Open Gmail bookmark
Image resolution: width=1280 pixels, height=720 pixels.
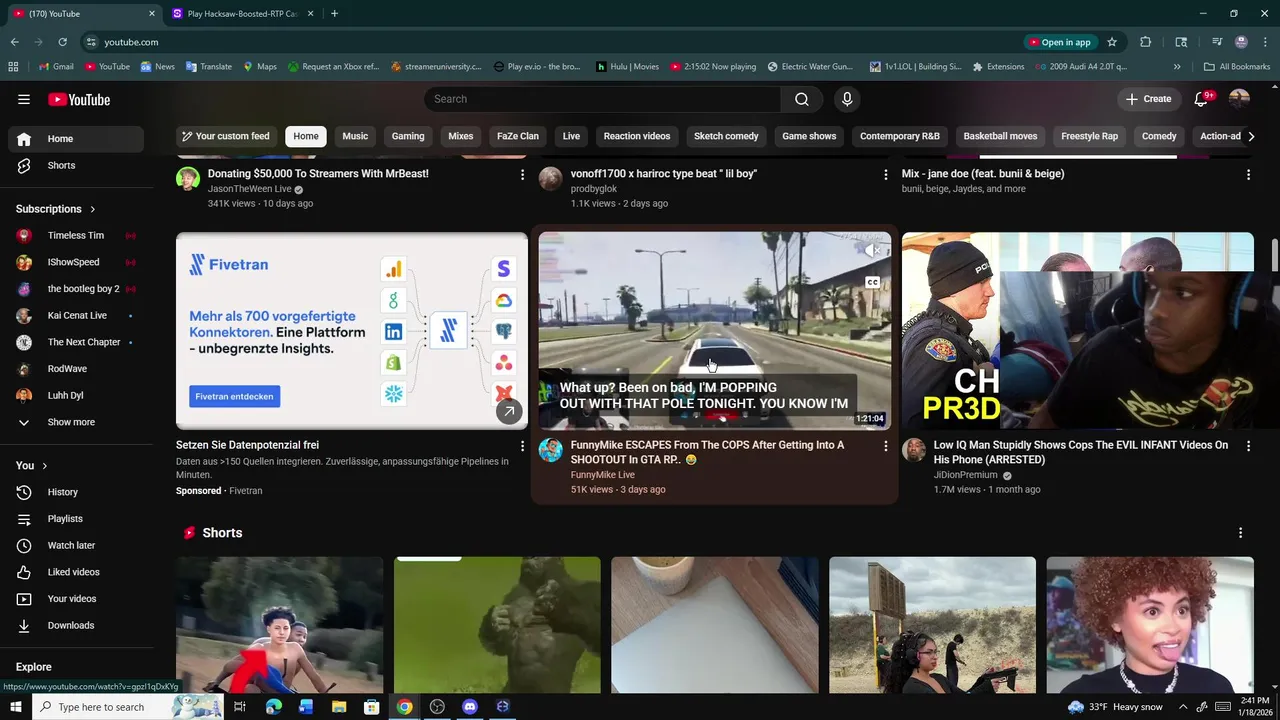click(x=56, y=67)
